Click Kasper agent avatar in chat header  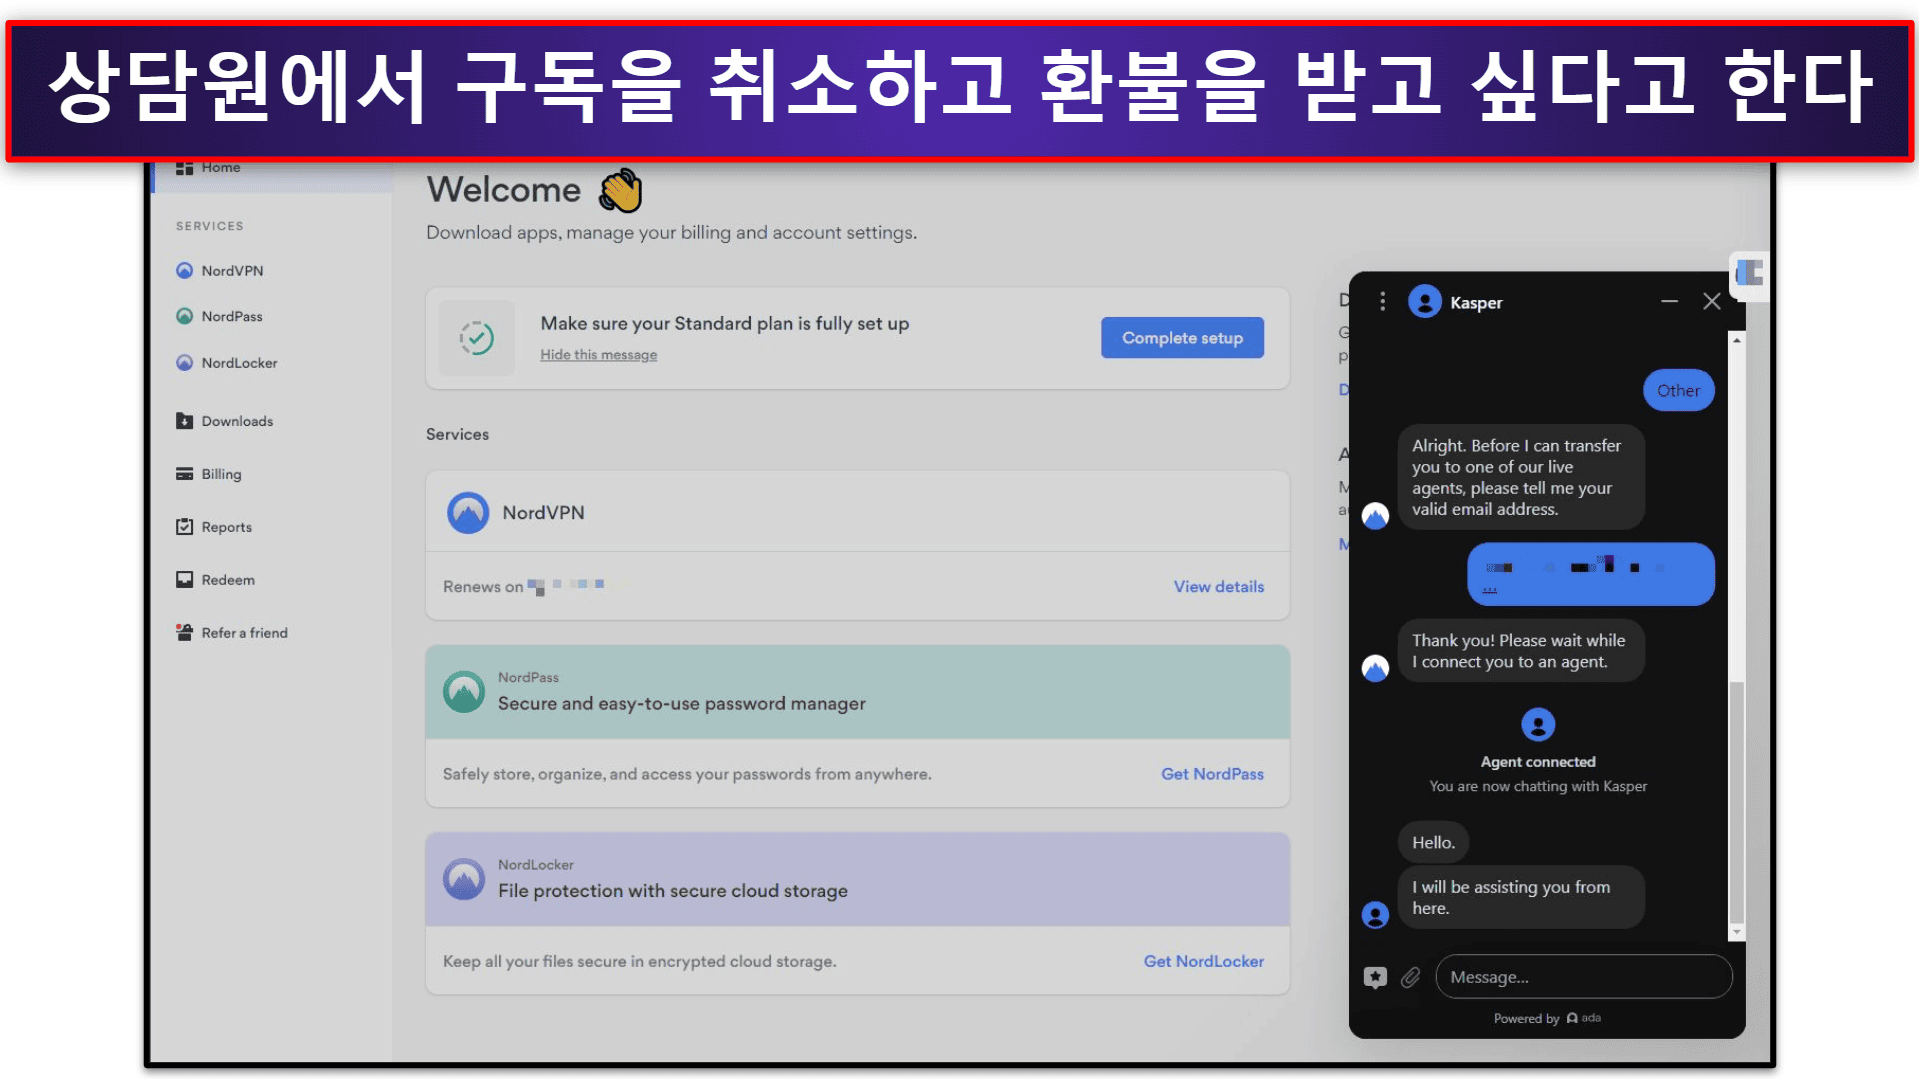[x=1424, y=301]
